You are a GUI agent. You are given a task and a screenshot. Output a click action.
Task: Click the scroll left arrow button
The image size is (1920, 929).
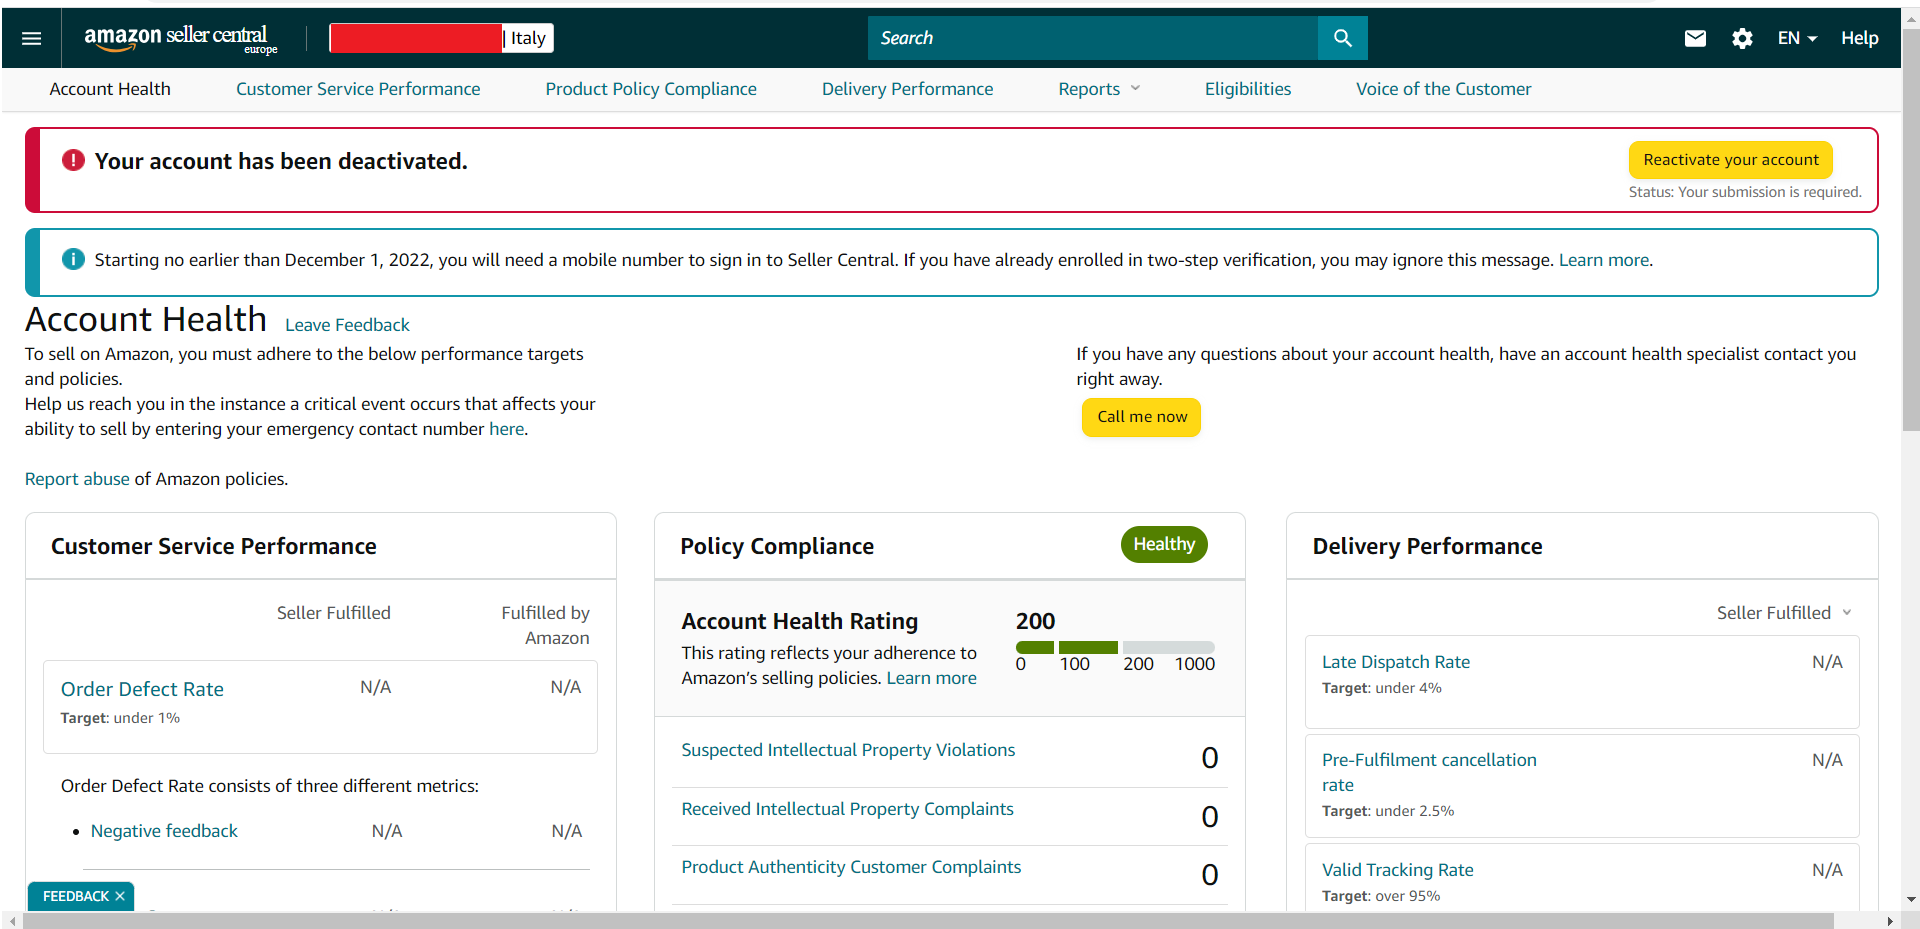coord(12,921)
